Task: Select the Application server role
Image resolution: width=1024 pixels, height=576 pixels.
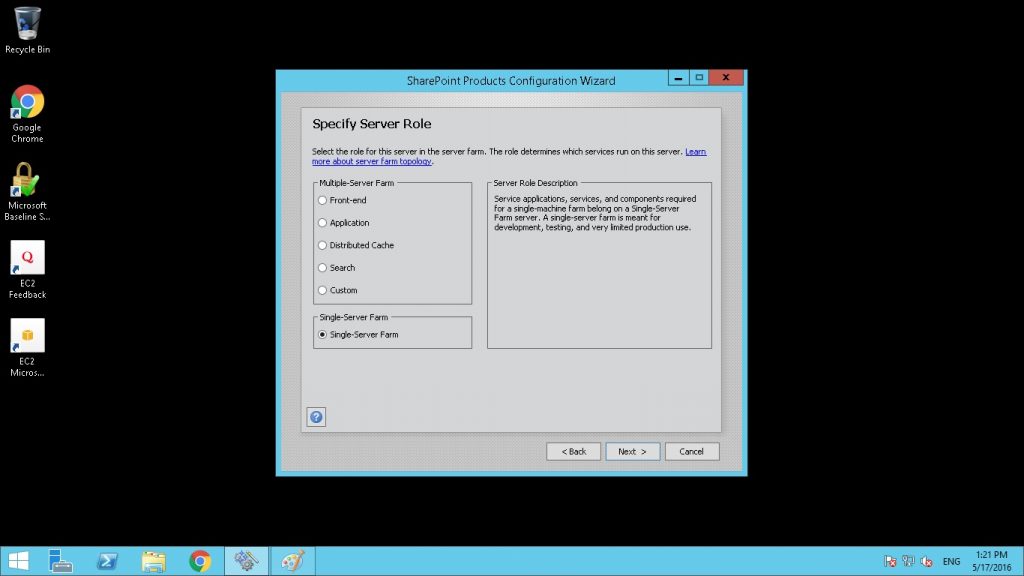Action: [322, 223]
